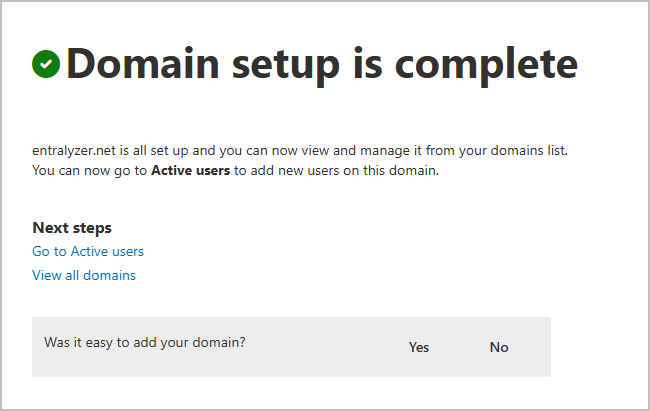Open the Go to Active users link
This screenshot has height=411, width=650.
88,251
